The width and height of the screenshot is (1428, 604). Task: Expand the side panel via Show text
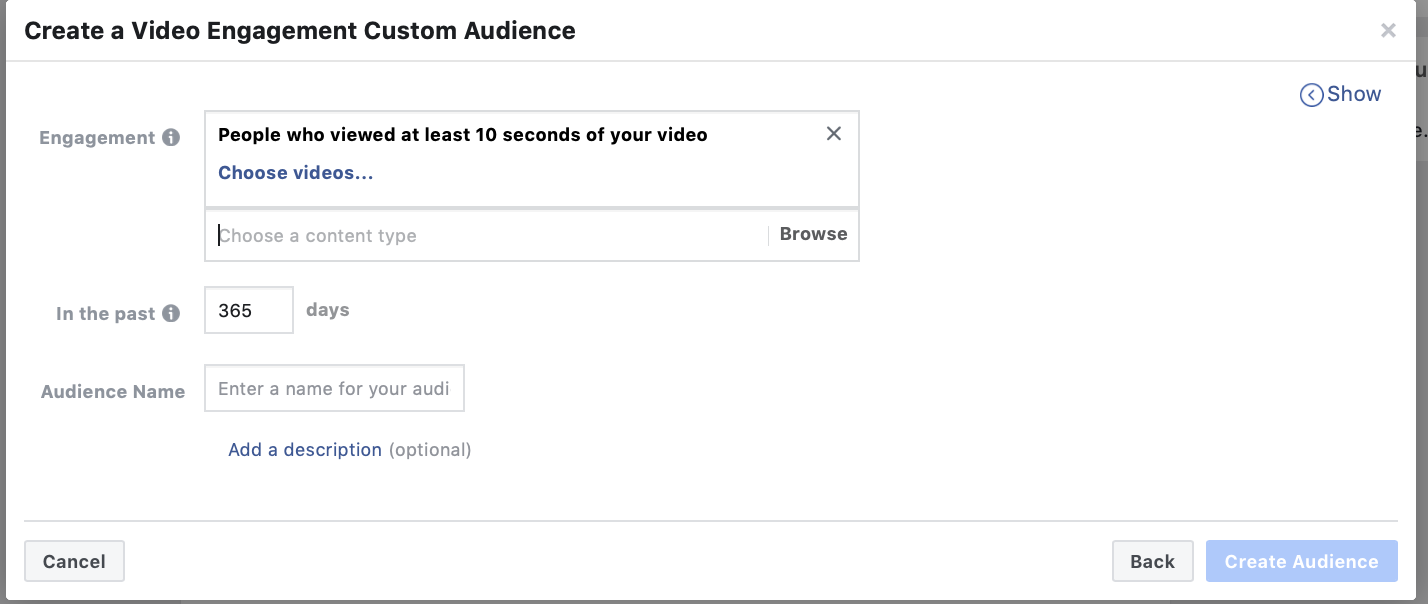[1354, 94]
